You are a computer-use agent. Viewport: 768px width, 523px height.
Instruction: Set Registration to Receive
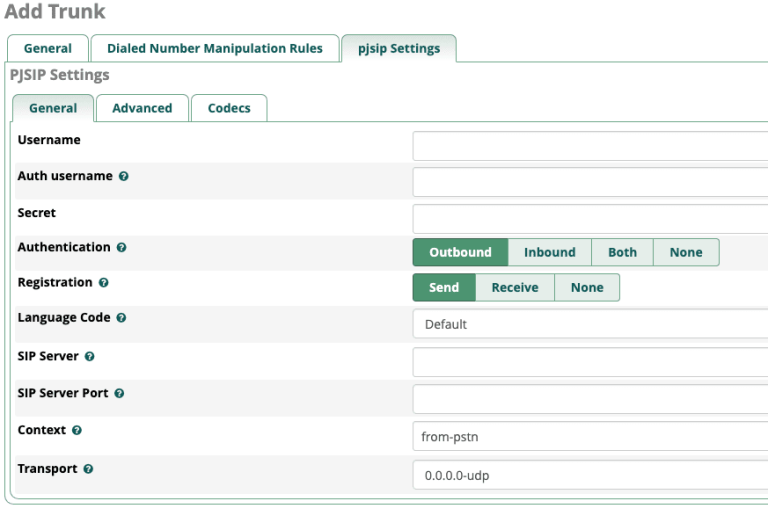(514, 288)
